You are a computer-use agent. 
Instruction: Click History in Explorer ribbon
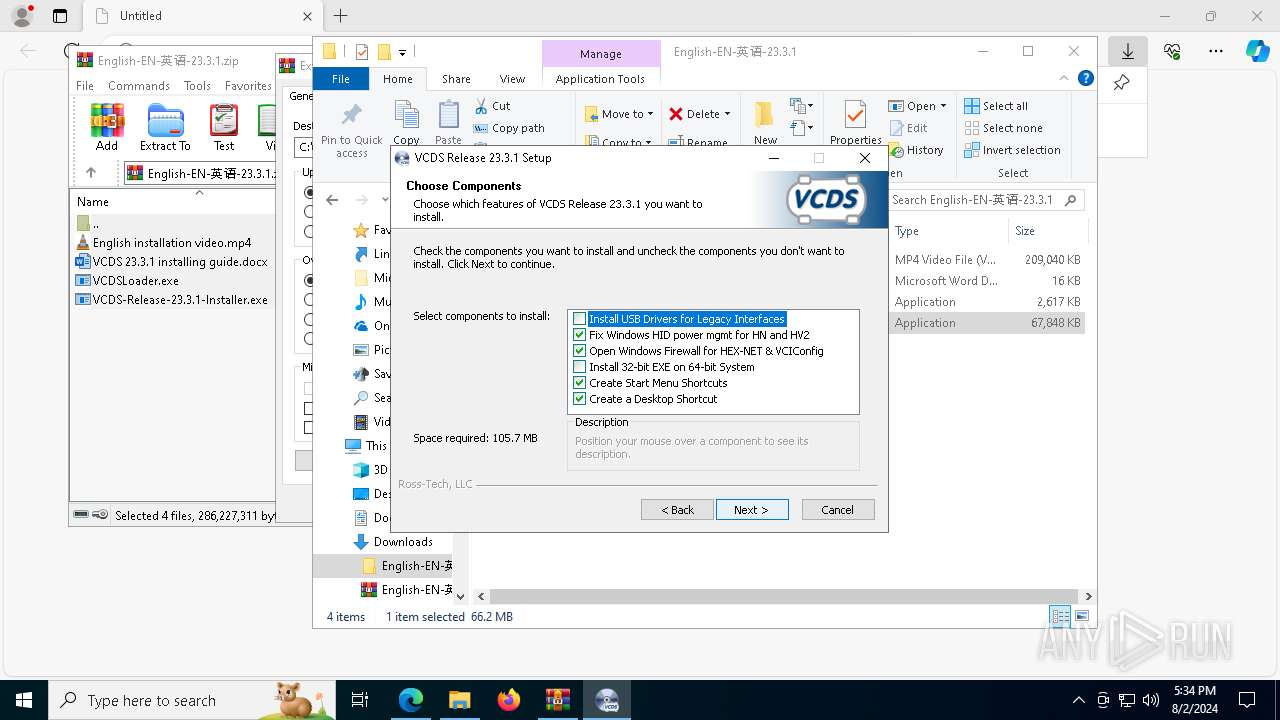(x=916, y=150)
